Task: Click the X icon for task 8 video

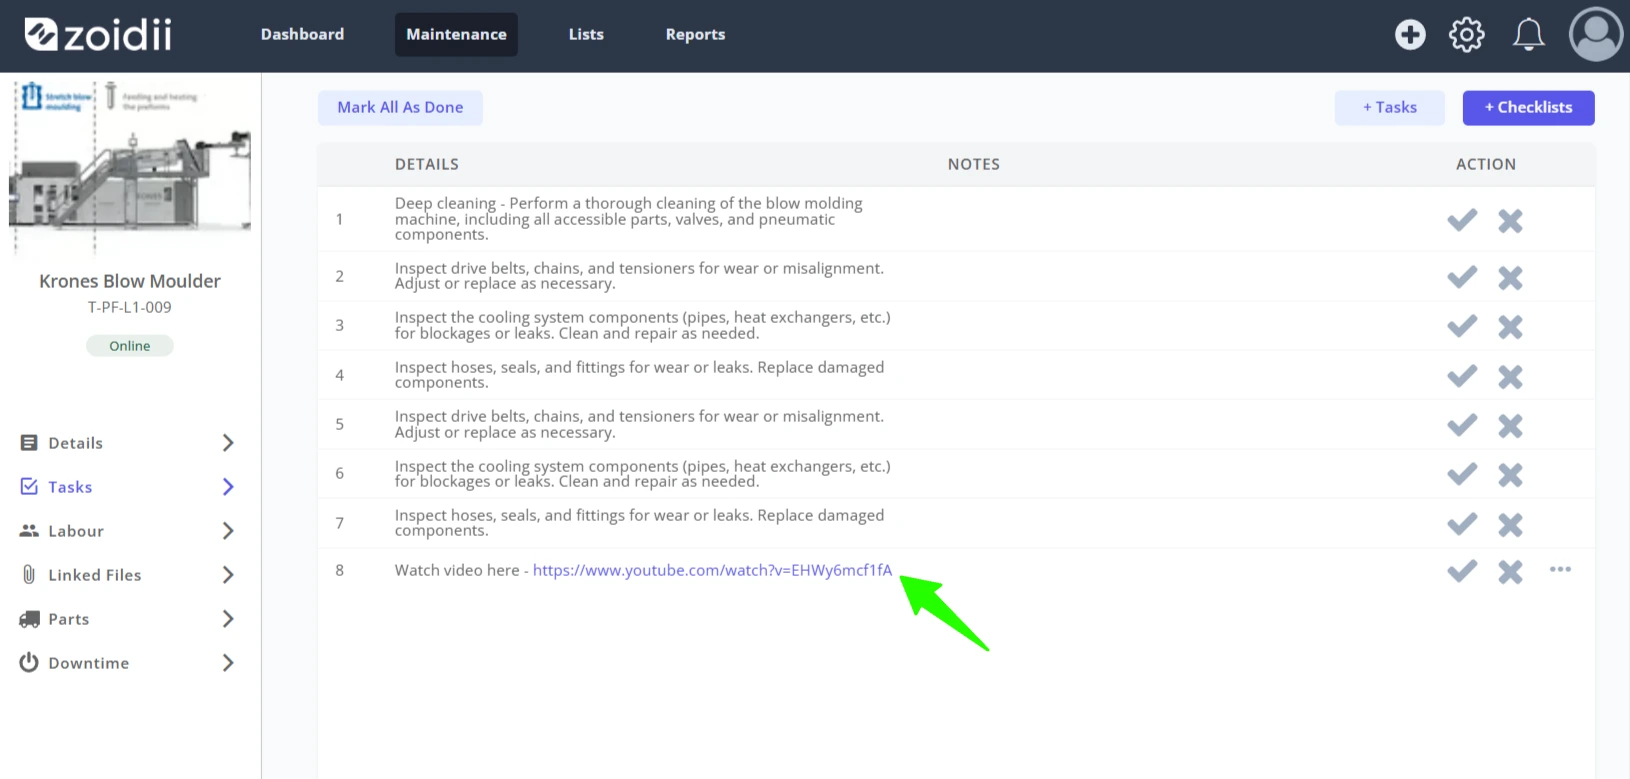Action: [1510, 572]
